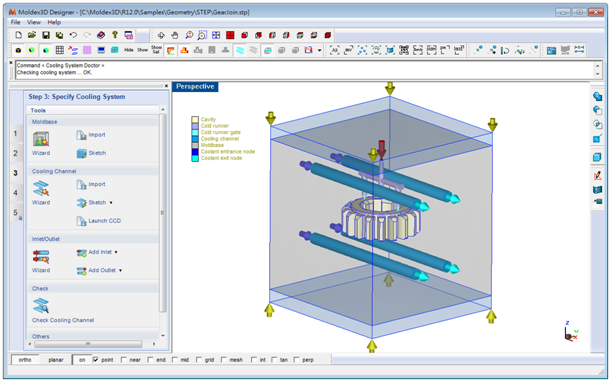This screenshot has height=382, width=611.
Task: Enable the end snap checkbox
Action: (150, 360)
